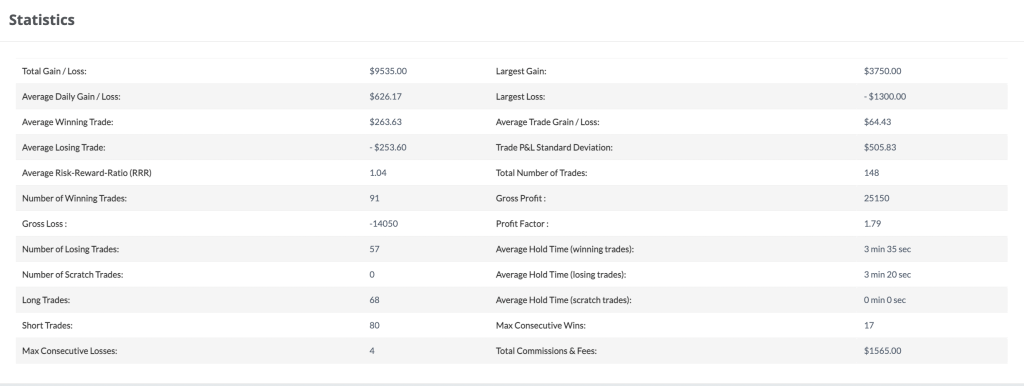Click the Profit Factor value 1.79

(x=872, y=224)
